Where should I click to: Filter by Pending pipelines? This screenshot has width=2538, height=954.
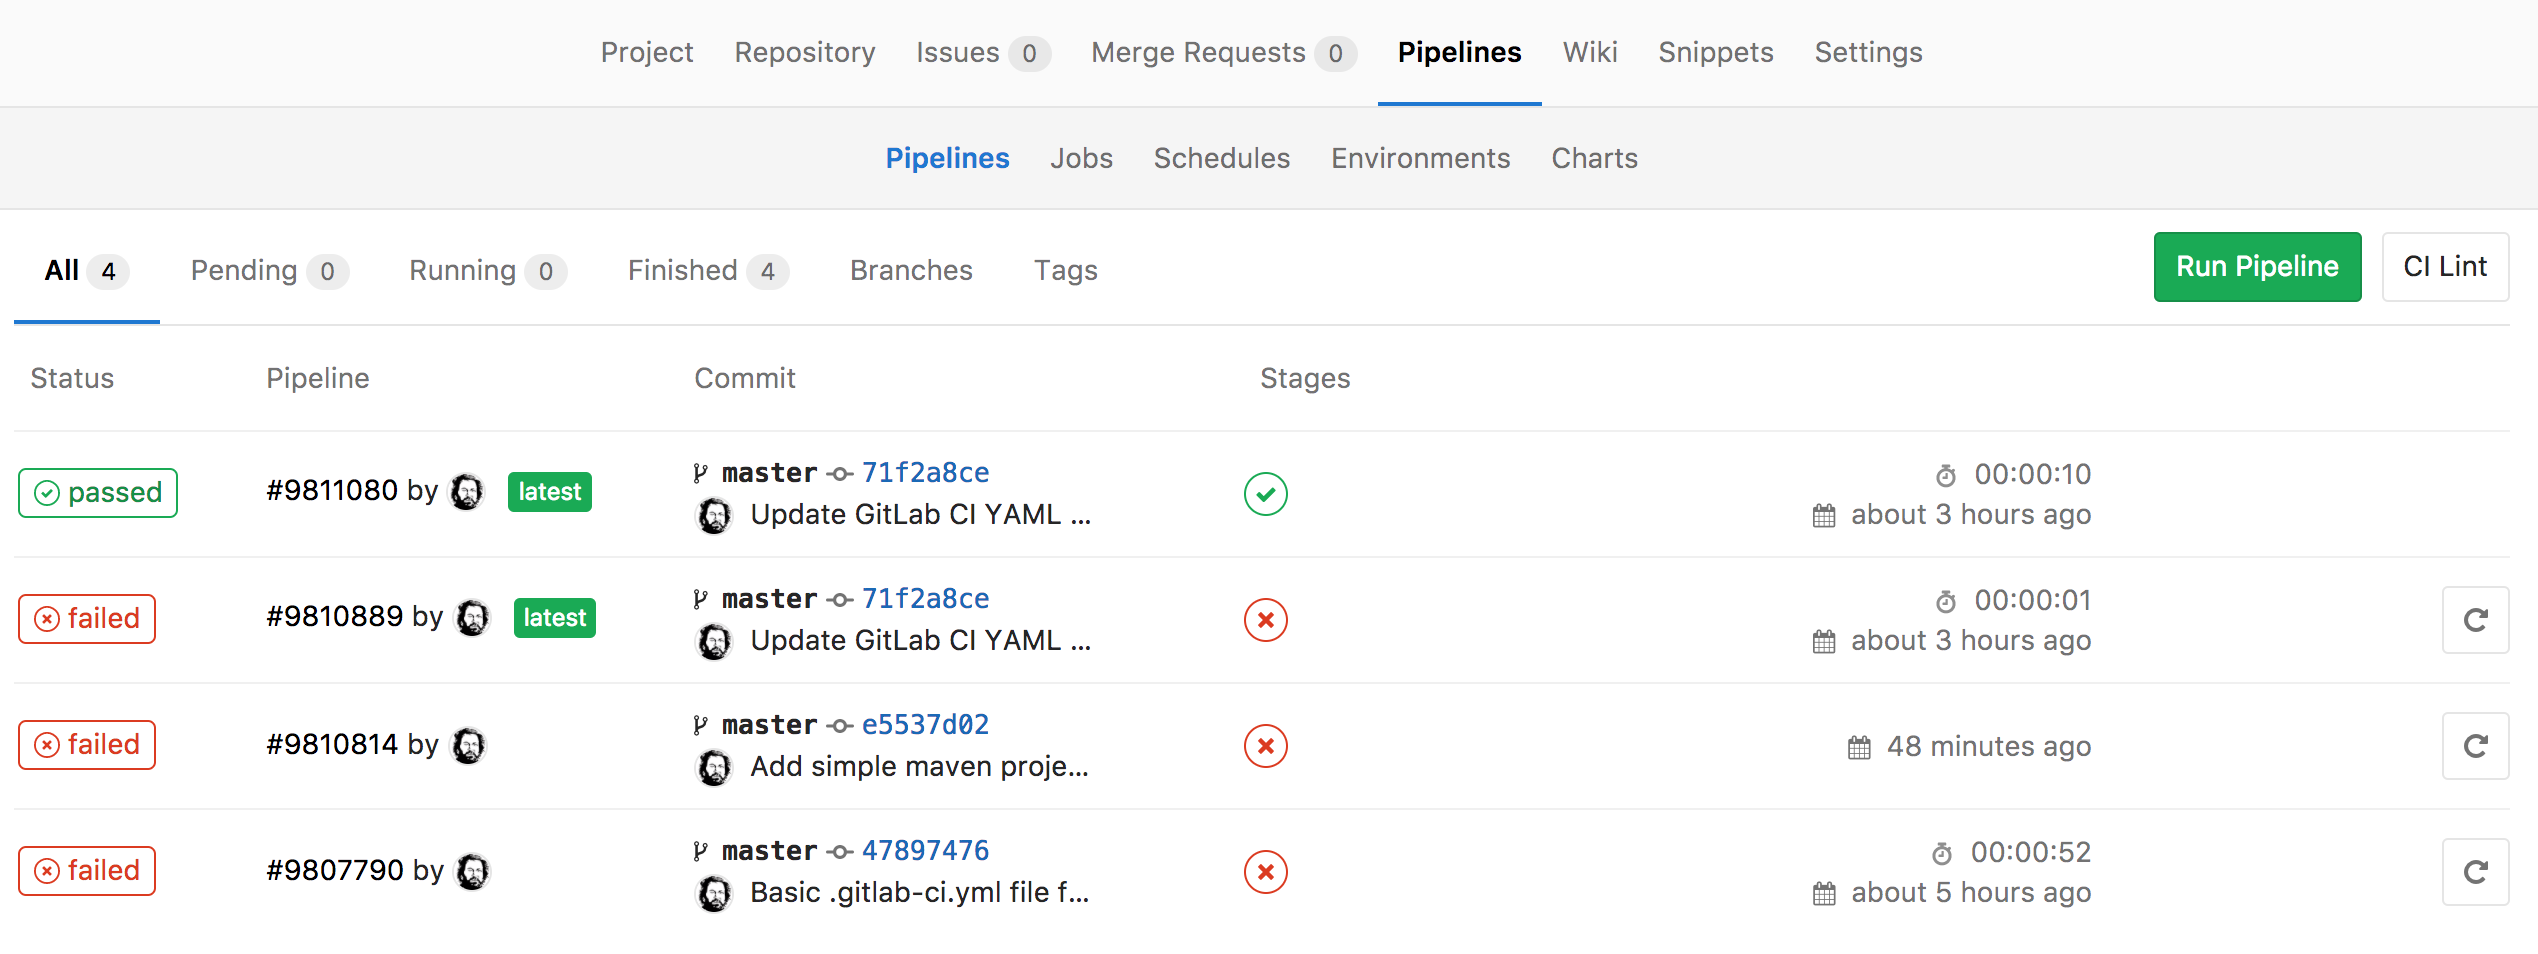(x=269, y=271)
